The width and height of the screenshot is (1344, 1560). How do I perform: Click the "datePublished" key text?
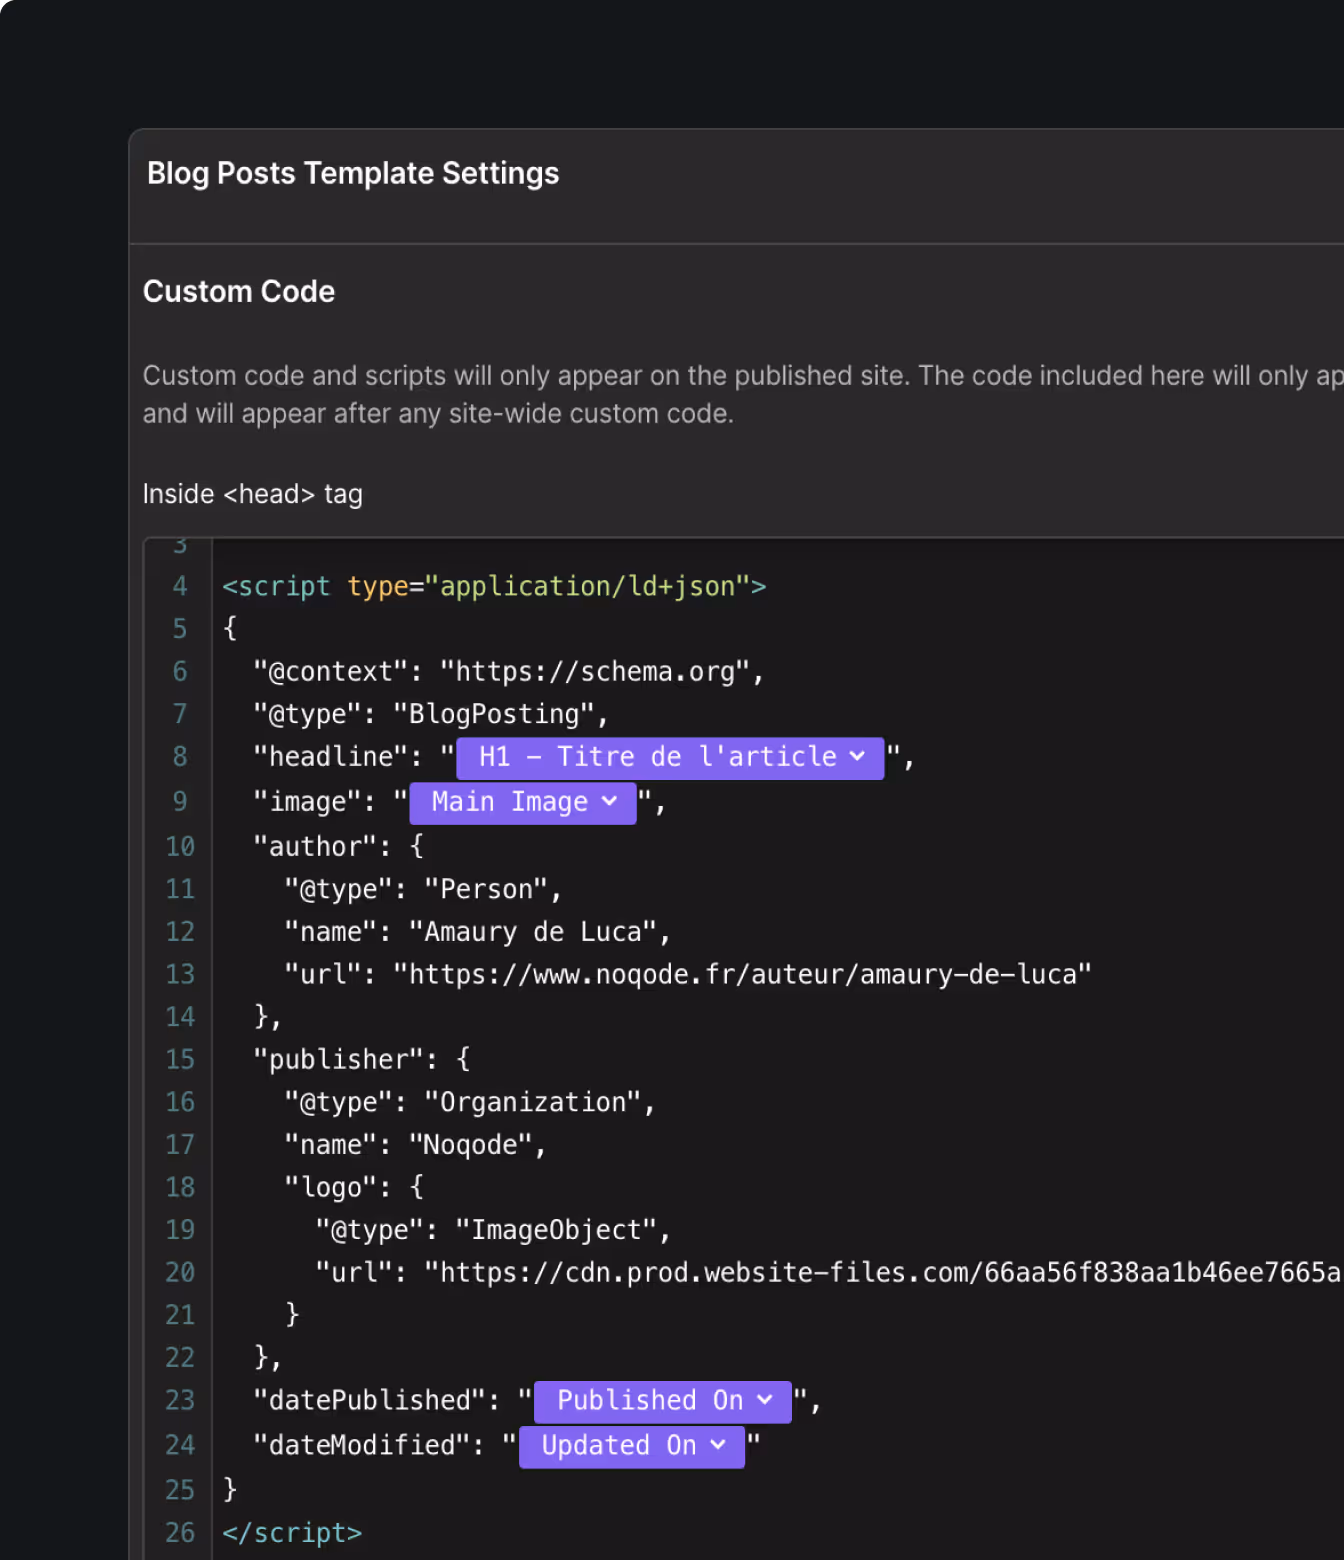click(x=370, y=1401)
